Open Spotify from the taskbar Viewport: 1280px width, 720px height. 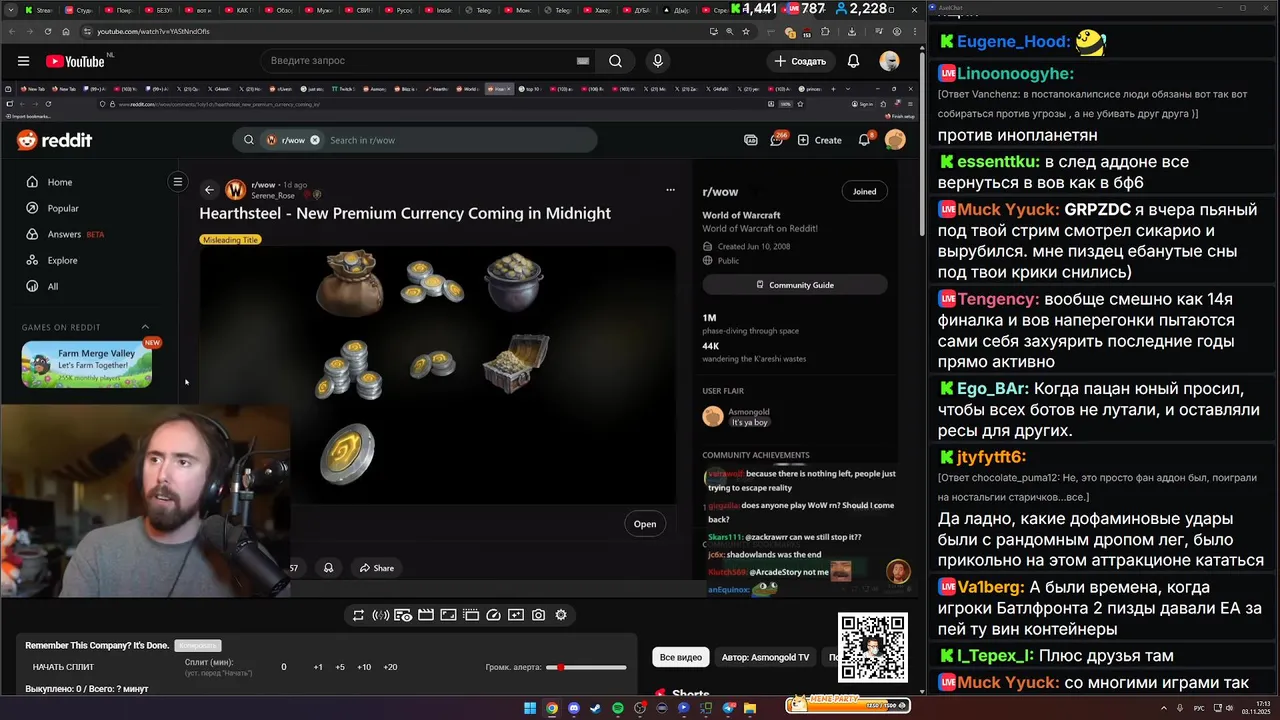[618, 708]
